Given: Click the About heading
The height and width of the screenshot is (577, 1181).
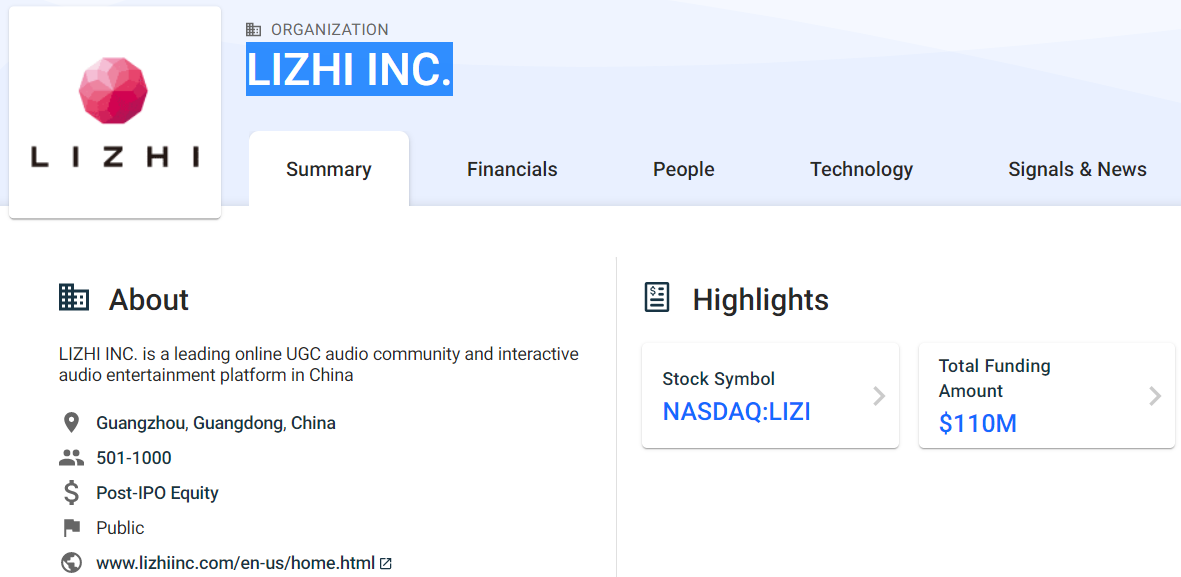Looking at the screenshot, I should 148,300.
